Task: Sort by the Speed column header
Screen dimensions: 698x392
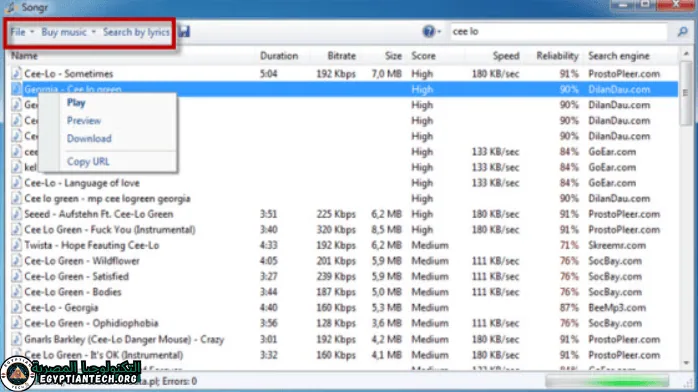Action: 506,56
